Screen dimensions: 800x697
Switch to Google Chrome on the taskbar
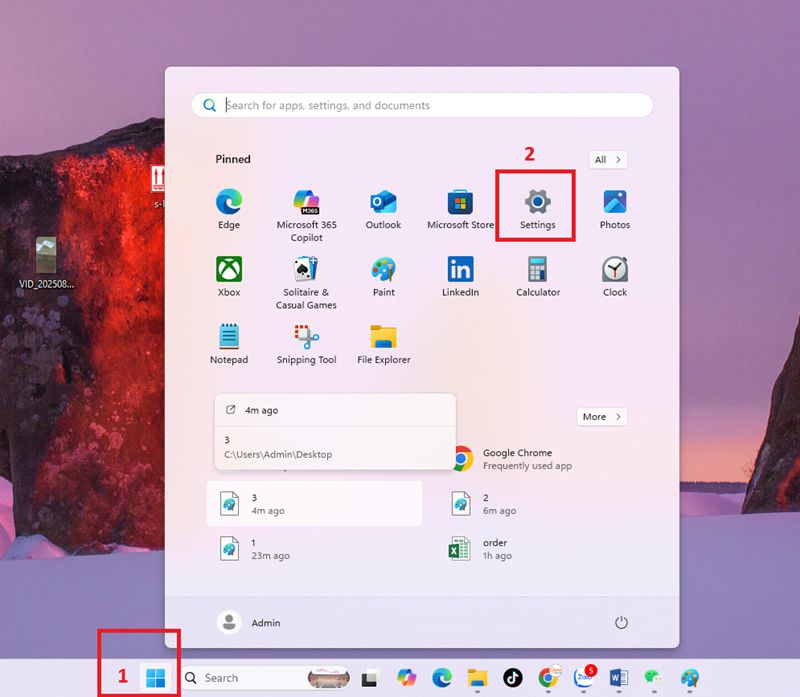[x=548, y=678]
